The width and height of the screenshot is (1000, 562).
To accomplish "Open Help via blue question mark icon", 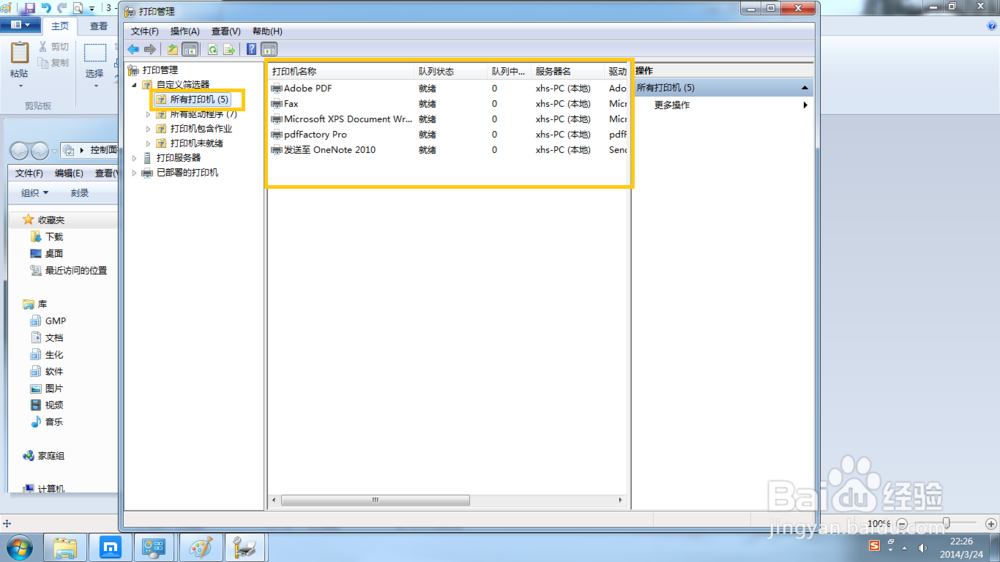I will click(251, 49).
